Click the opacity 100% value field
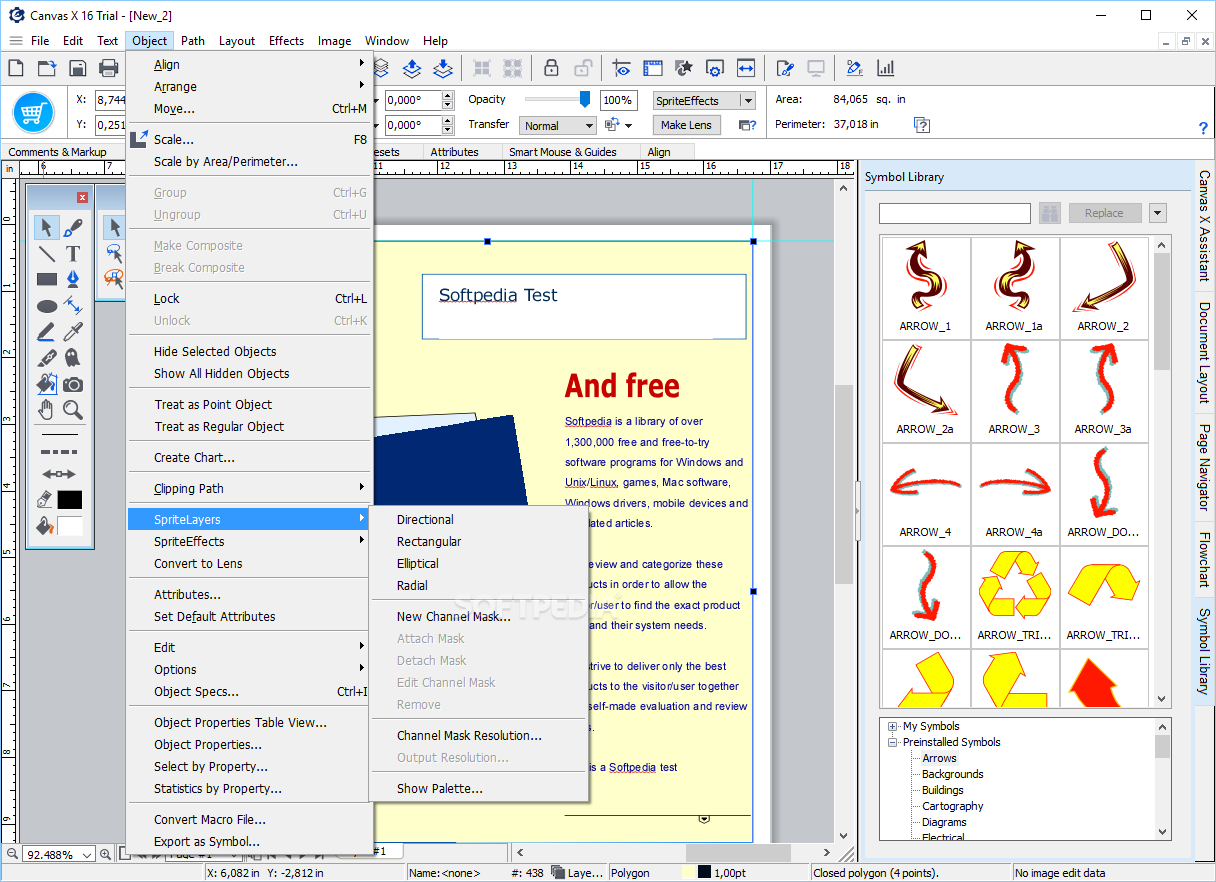Image resolution: width=1216 pixels, height=882 pixels. coord(618,100)
